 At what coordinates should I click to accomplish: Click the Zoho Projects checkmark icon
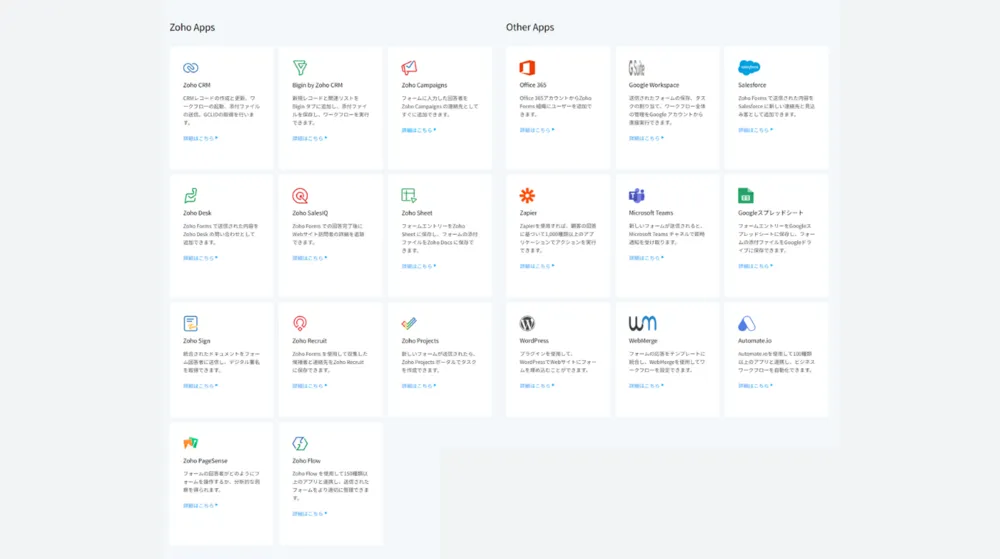[x=409, y=324]
